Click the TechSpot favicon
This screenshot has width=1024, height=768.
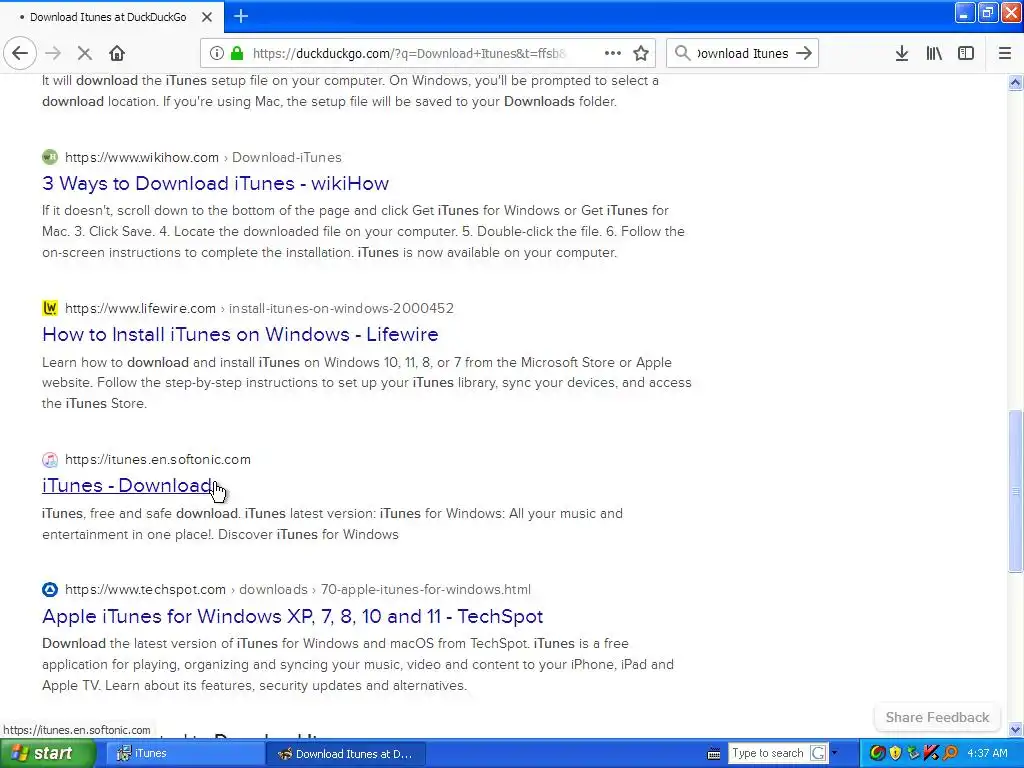tap(50, 590)
